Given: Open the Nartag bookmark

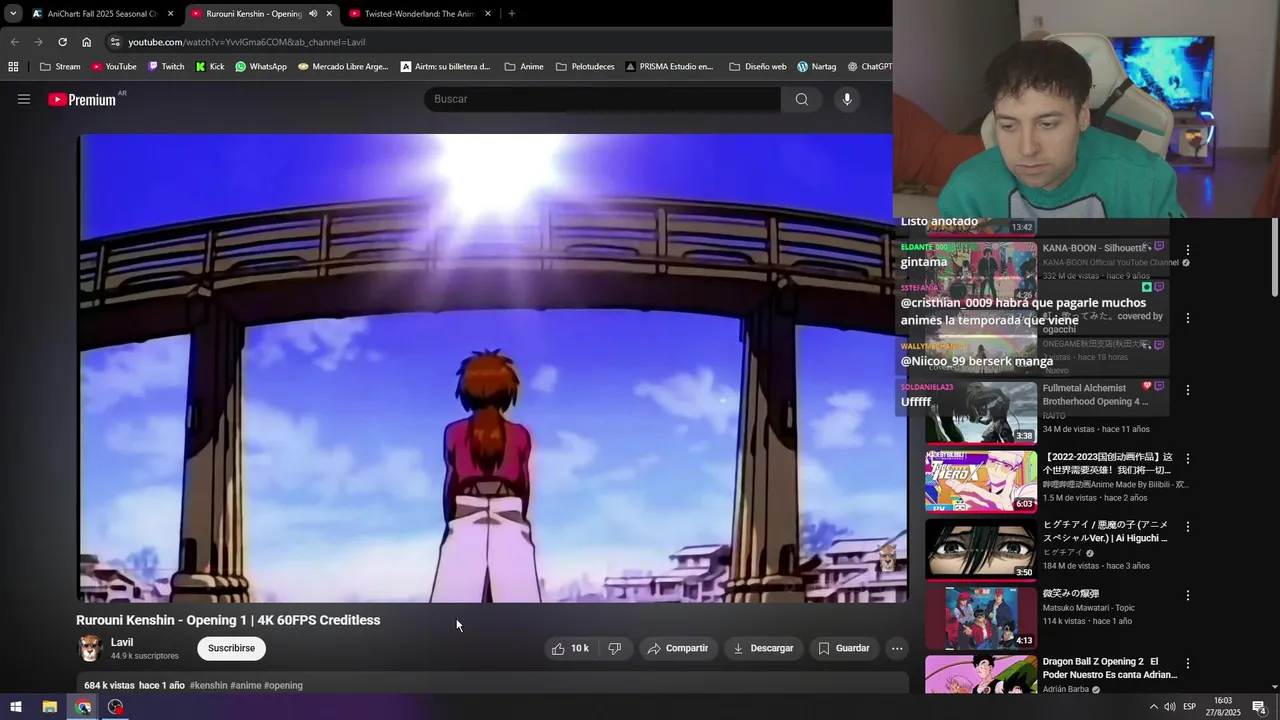Looking at the screenshot, I should point(816,67).
